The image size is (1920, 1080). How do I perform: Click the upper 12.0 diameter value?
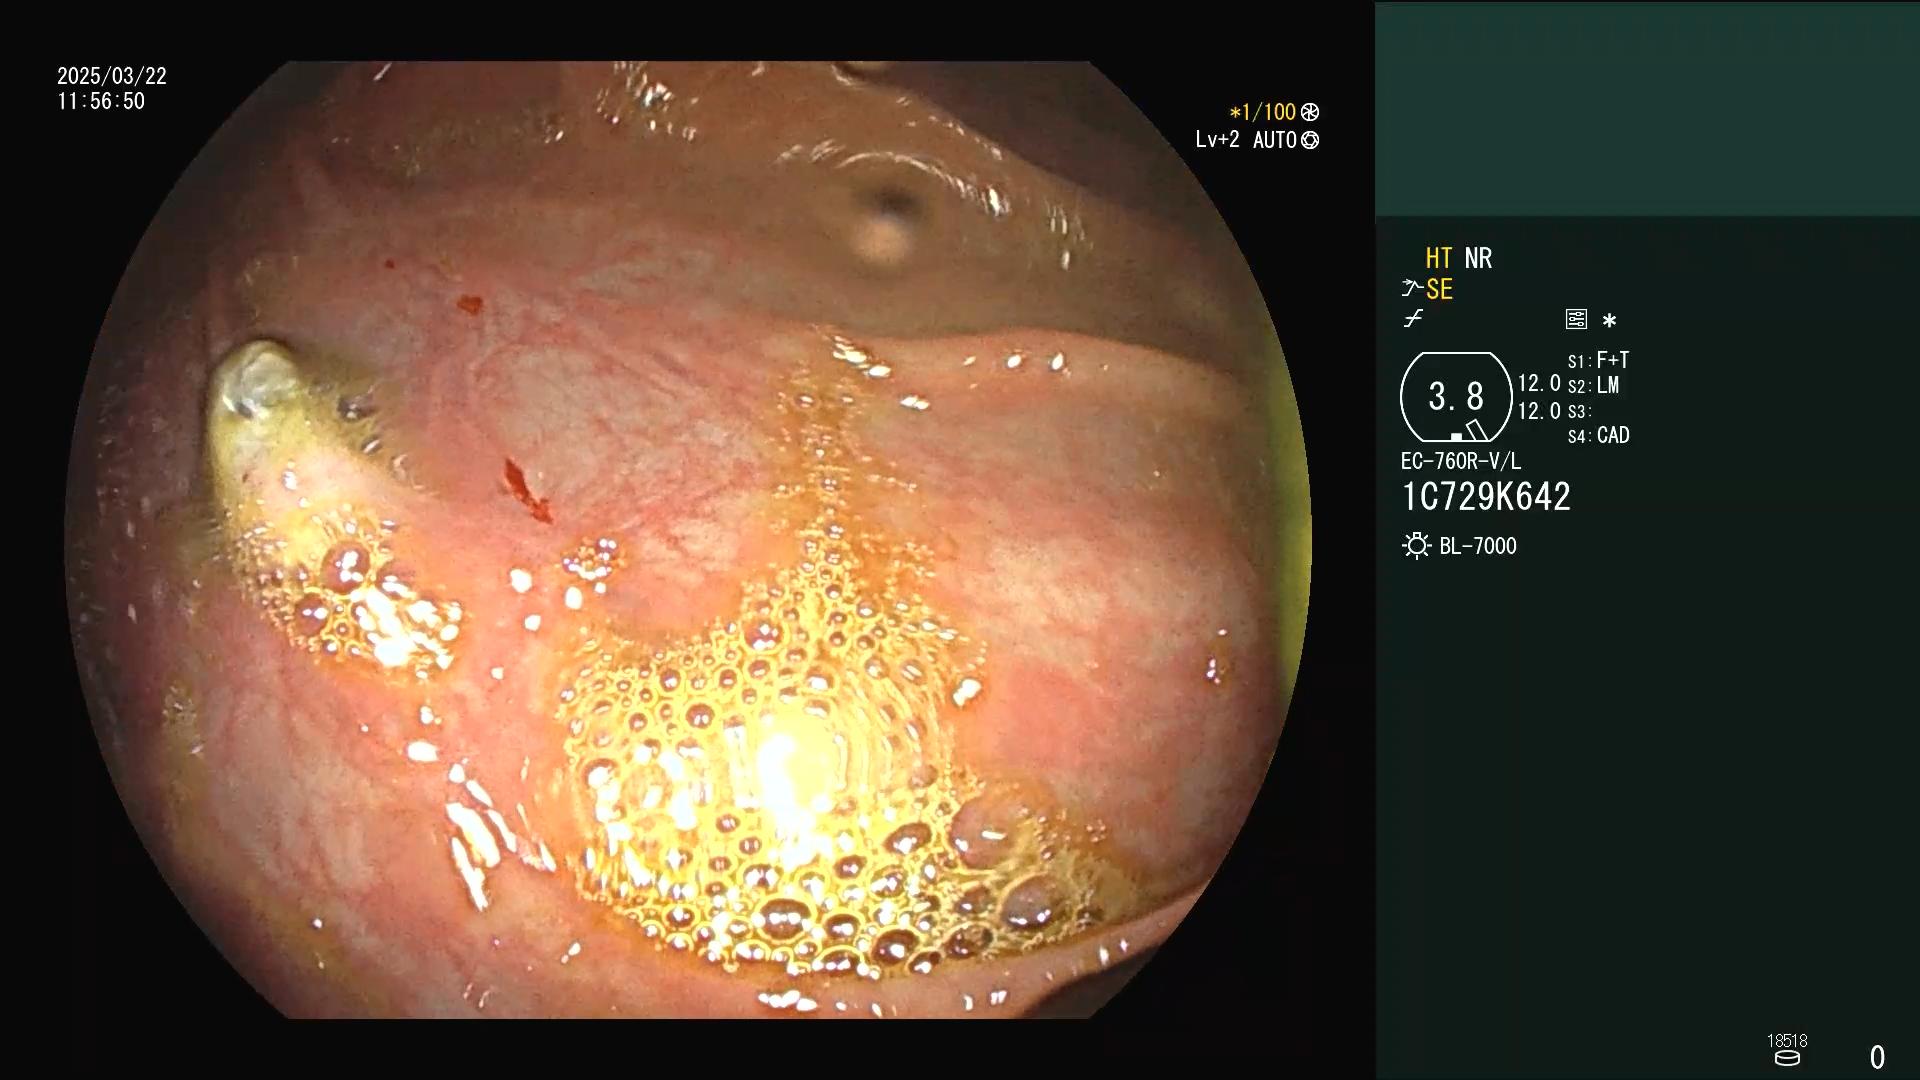click(1539, 384)
